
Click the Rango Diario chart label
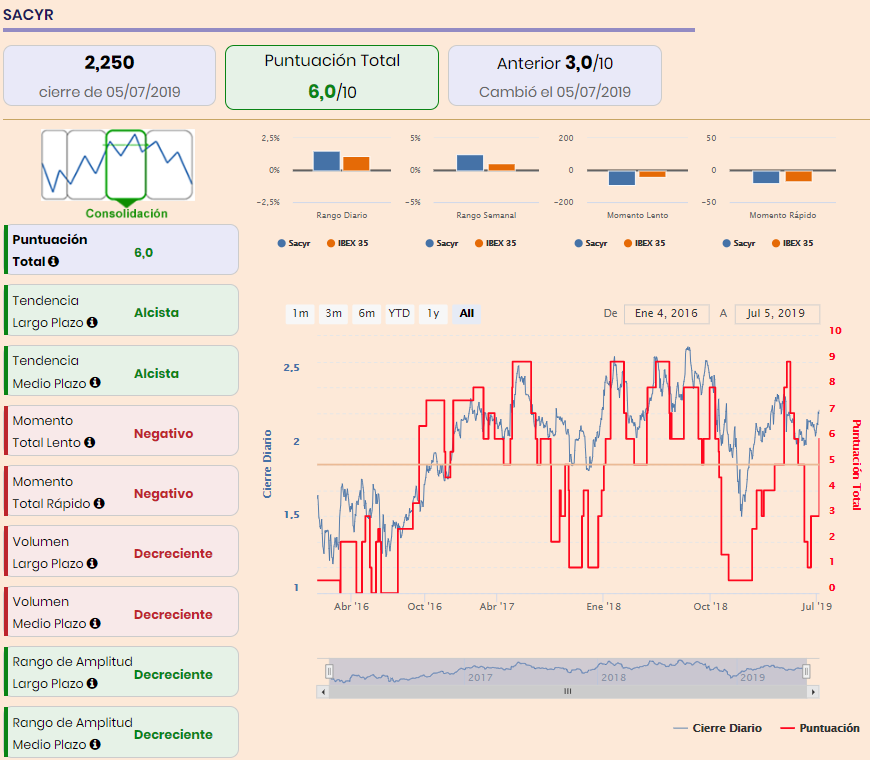pos(342,215)
